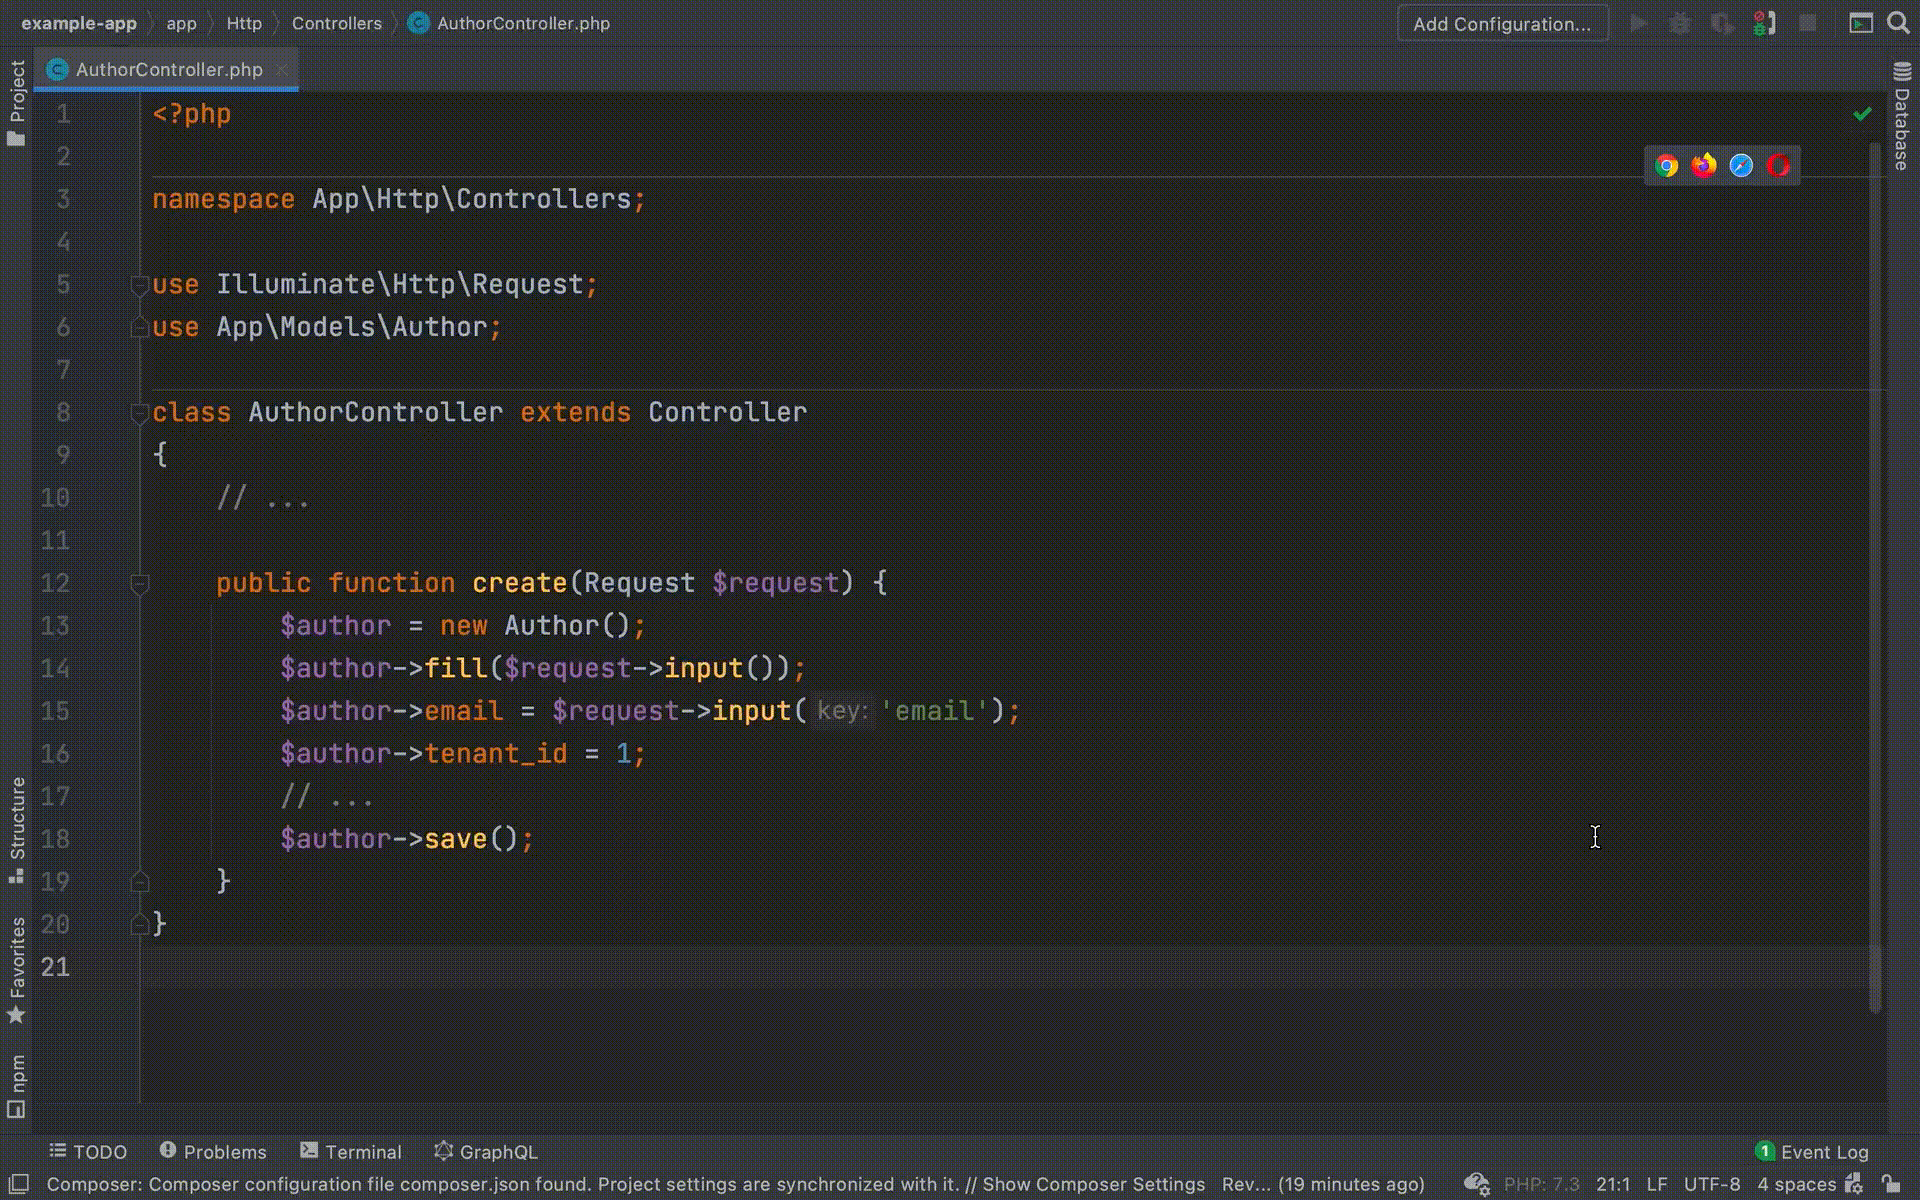Click the Search Everywhere magnifier icon
Image resolution: width=1920 pixels, height=1200 pixels.
tap(1898, 23)
